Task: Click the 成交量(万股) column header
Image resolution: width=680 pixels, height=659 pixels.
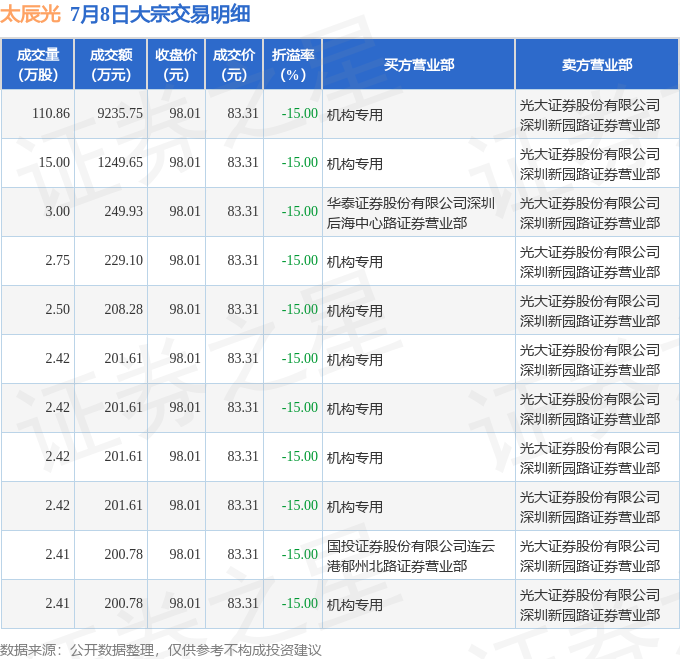Action: [x=38, y=65]
